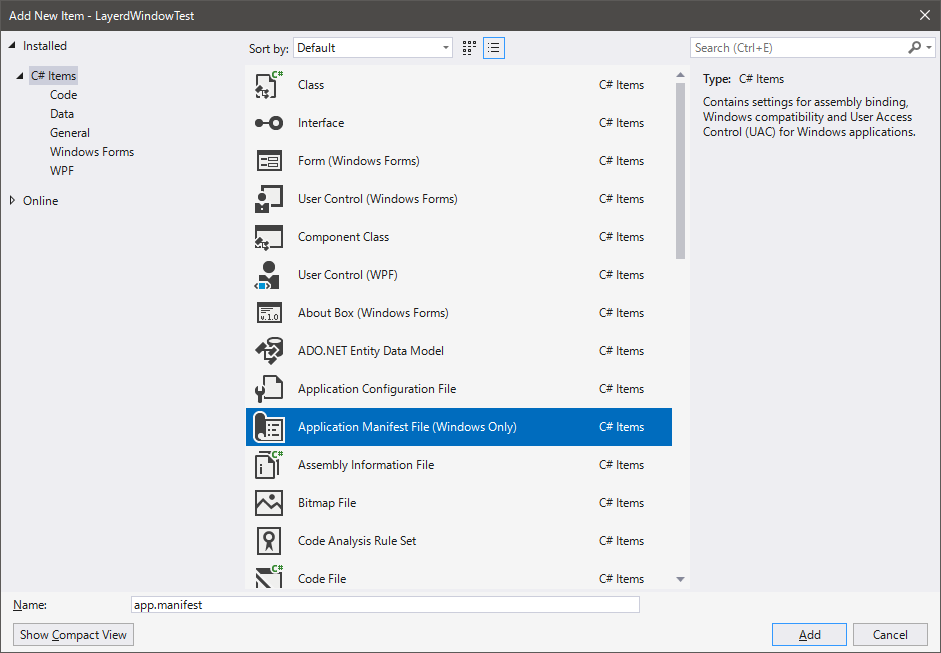Click the template list scrollbar thumb

click(680, 171)
